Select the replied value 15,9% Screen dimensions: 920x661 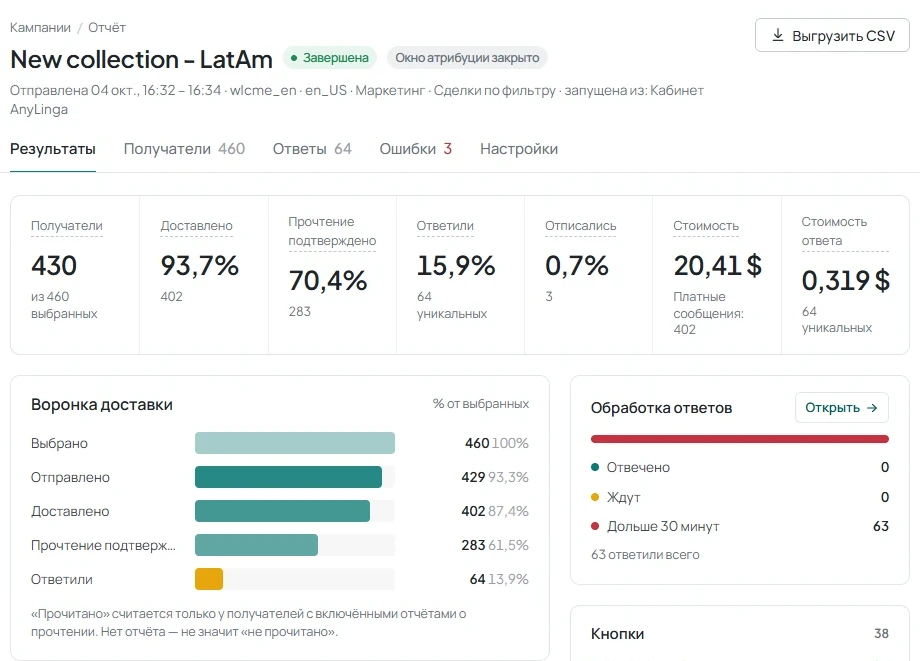point(456,266)
